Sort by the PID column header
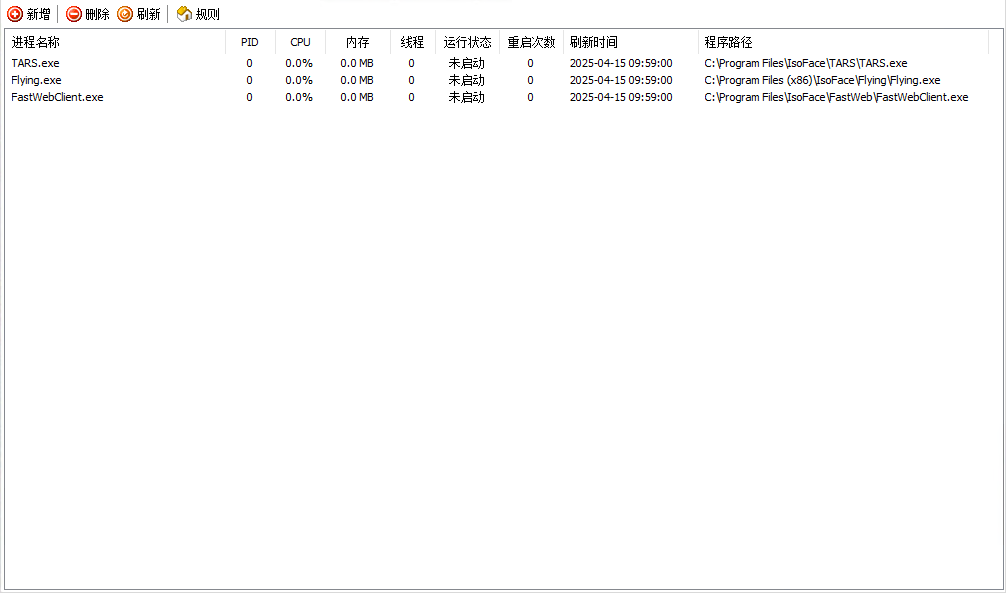Image resolution: width=1006 pixels, height=593 pixels. pyautogui.click(x=250, y=43)
